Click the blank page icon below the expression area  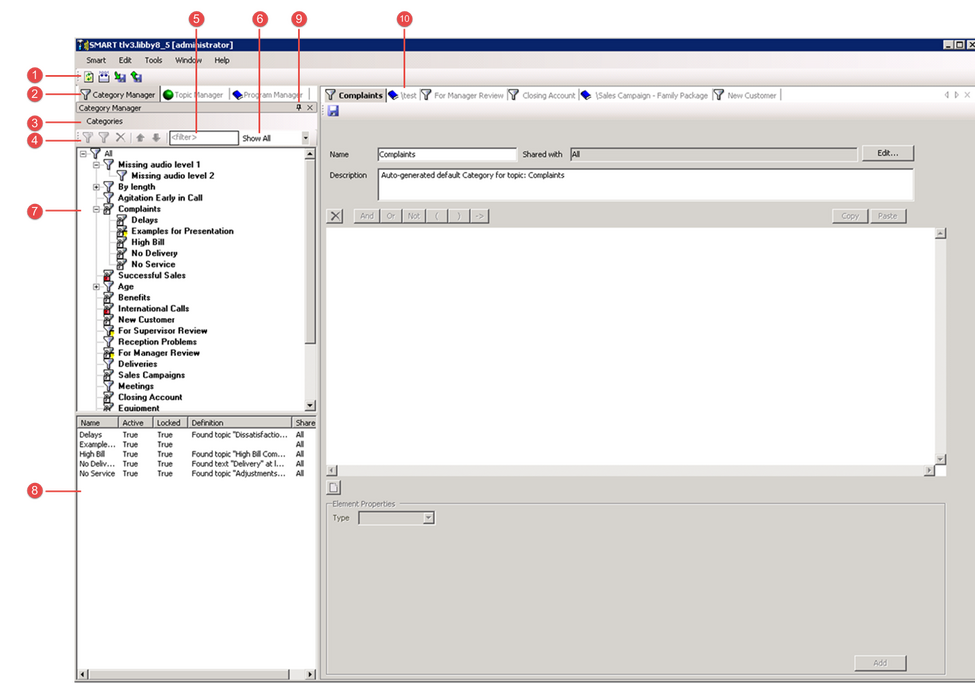pyautogui.click(x=334, y=488)
